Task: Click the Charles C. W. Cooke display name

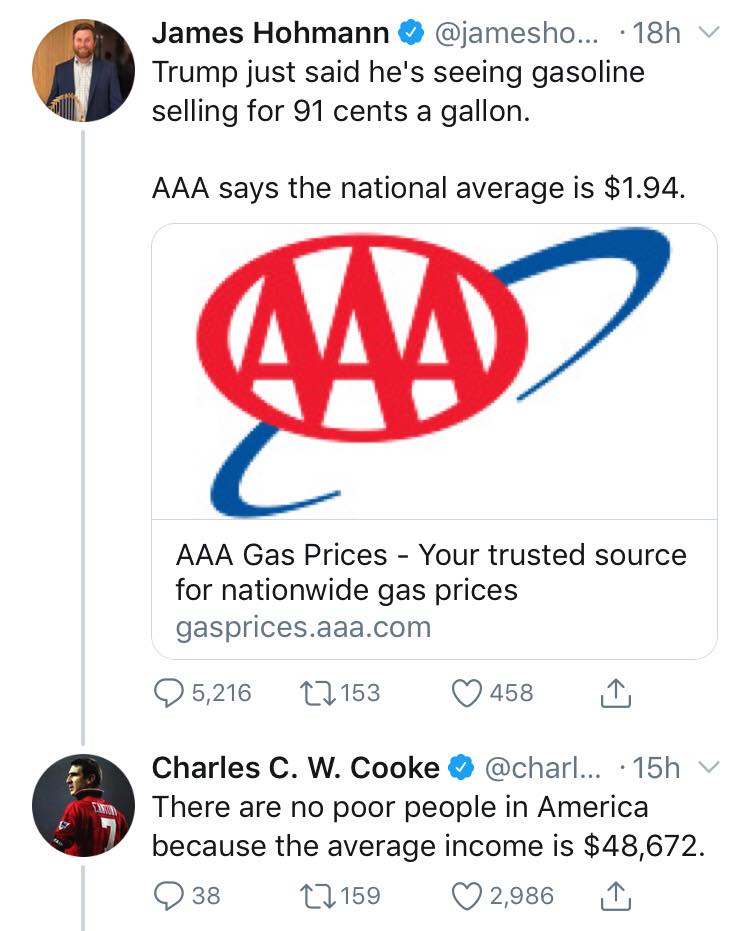Action: [x=295, y=768]
